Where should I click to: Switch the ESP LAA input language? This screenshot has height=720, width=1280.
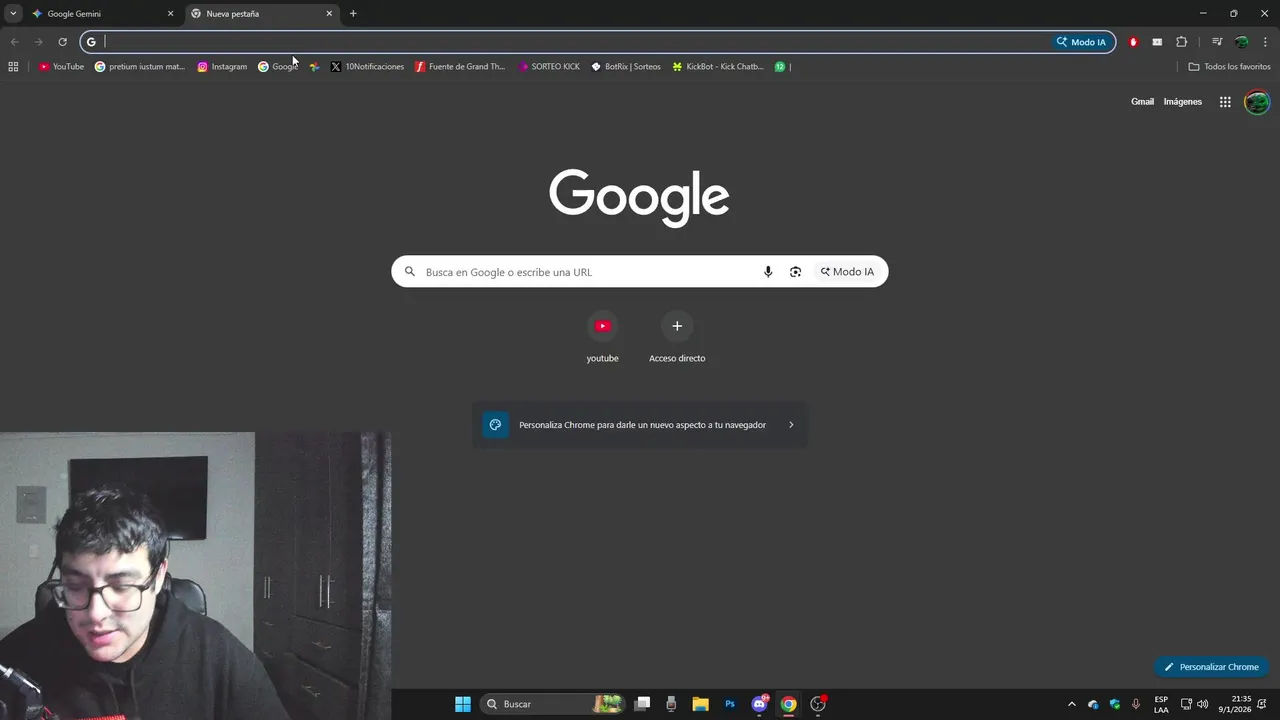coord(1161,704)
